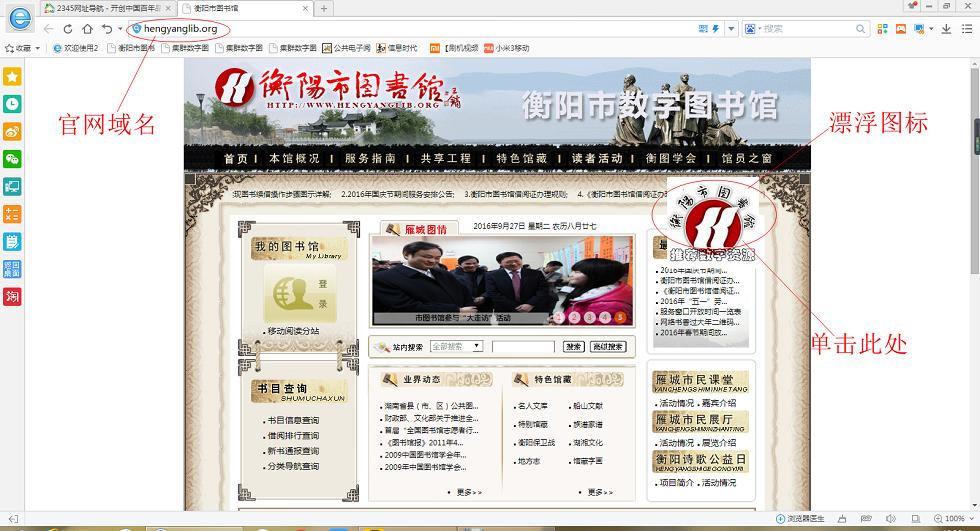Viewport: 980px width, 531px height.
Task: Open 衡图学会 in the site navigation
Action: (671, 159)
